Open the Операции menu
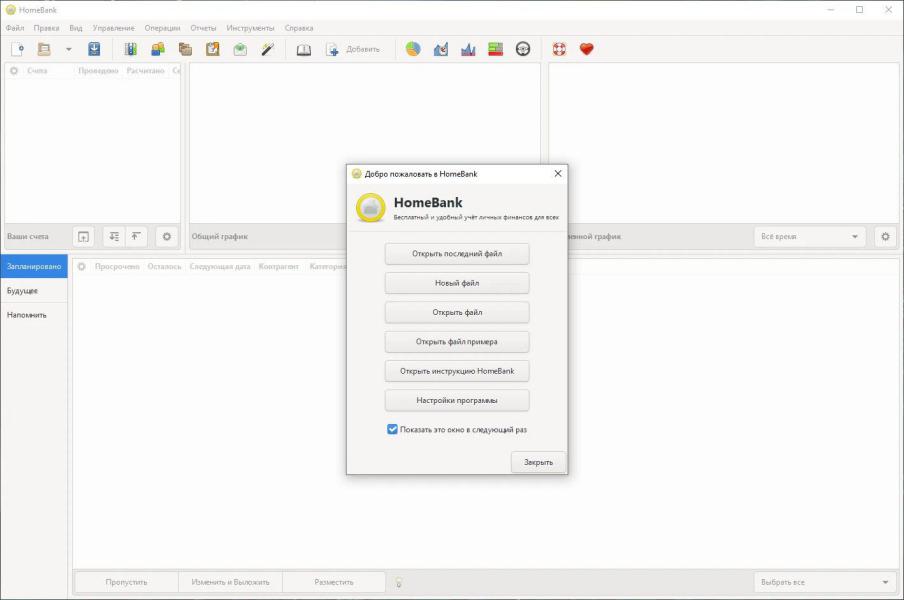Screen dimensions: 904x600 pos(162,28)
